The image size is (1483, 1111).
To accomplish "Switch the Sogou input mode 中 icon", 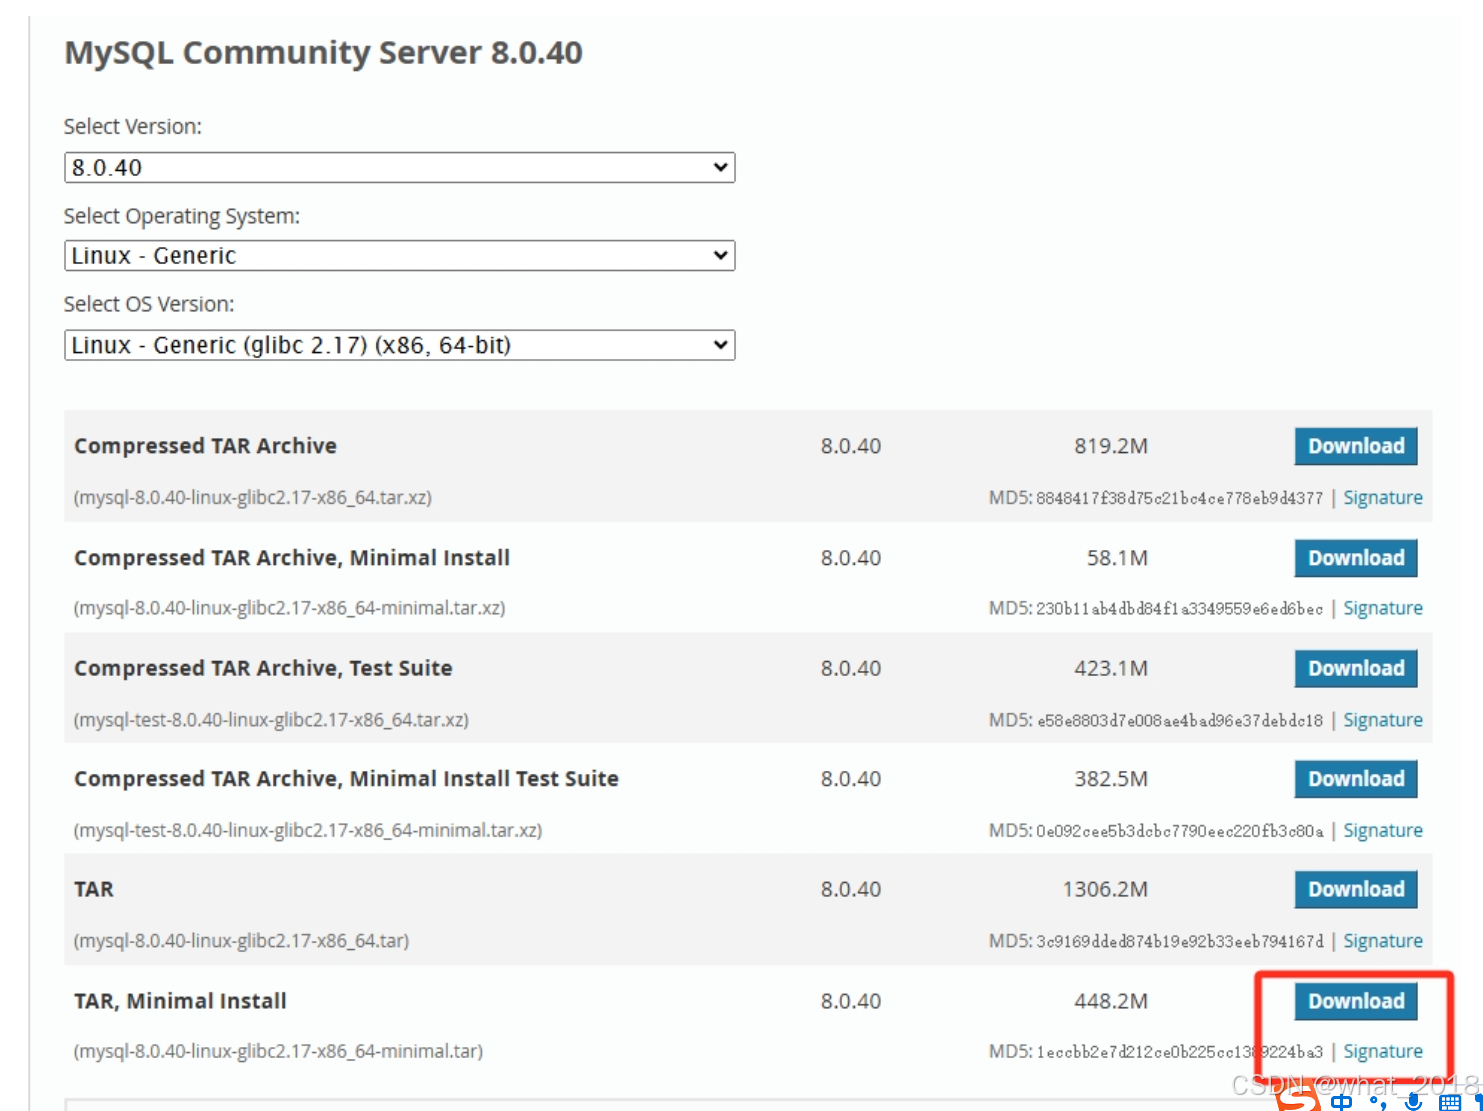I will coord(1341,1102).
